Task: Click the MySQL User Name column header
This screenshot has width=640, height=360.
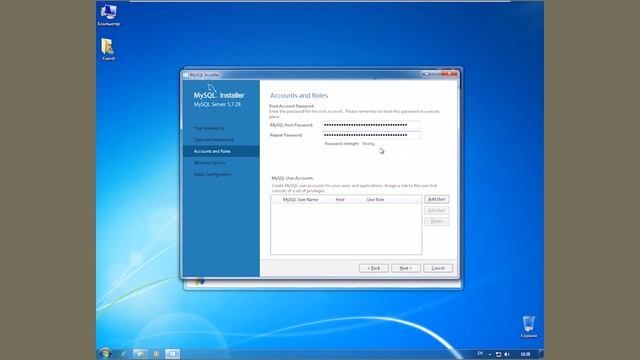Action: 300,200
